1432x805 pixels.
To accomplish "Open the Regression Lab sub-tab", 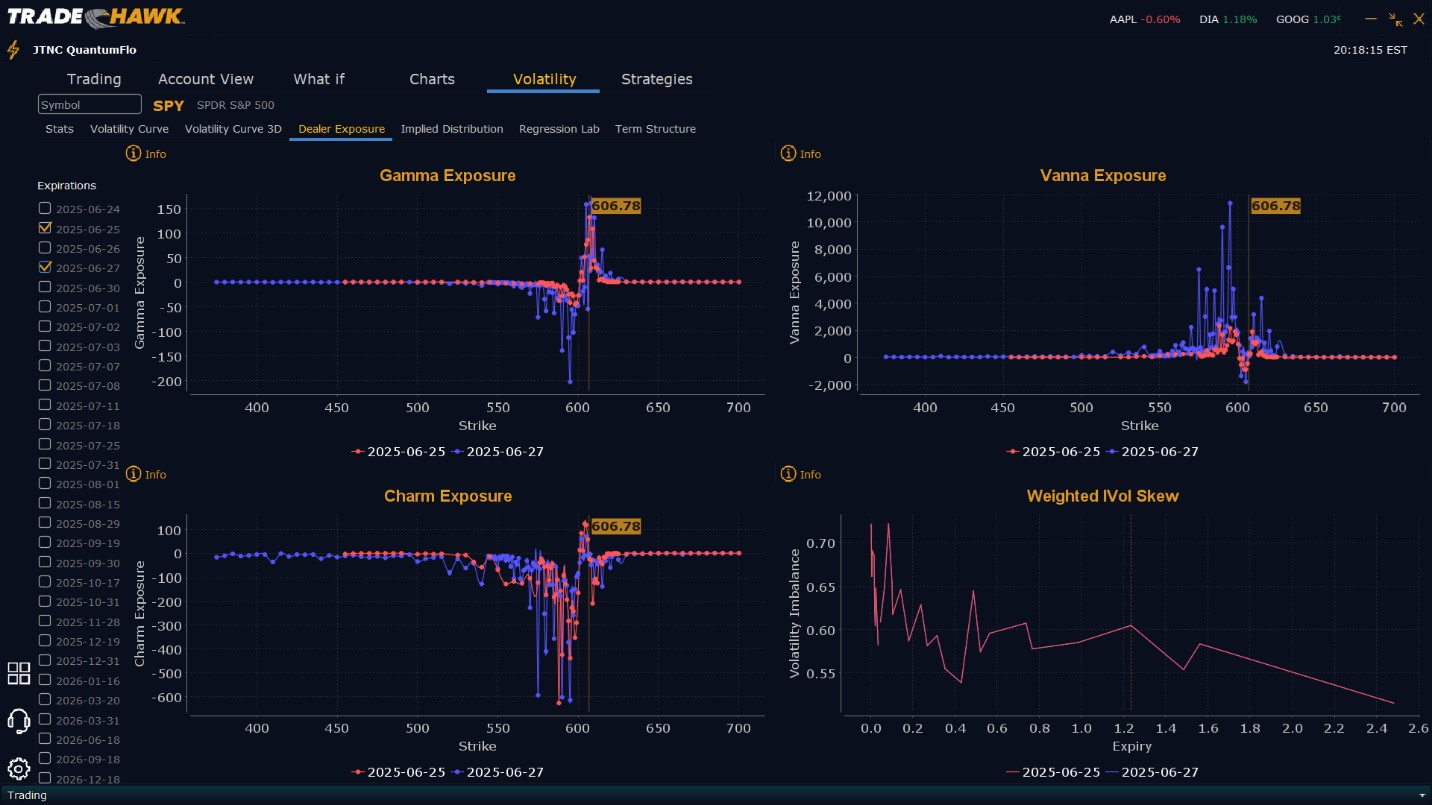I will coord(559,129).
